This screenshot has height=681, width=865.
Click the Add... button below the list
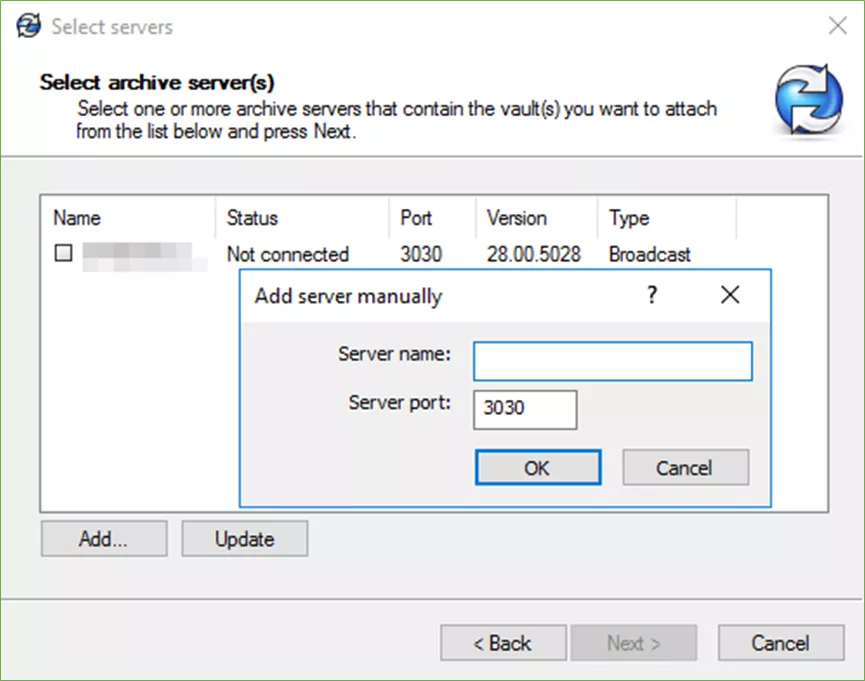tap(103, 539)
